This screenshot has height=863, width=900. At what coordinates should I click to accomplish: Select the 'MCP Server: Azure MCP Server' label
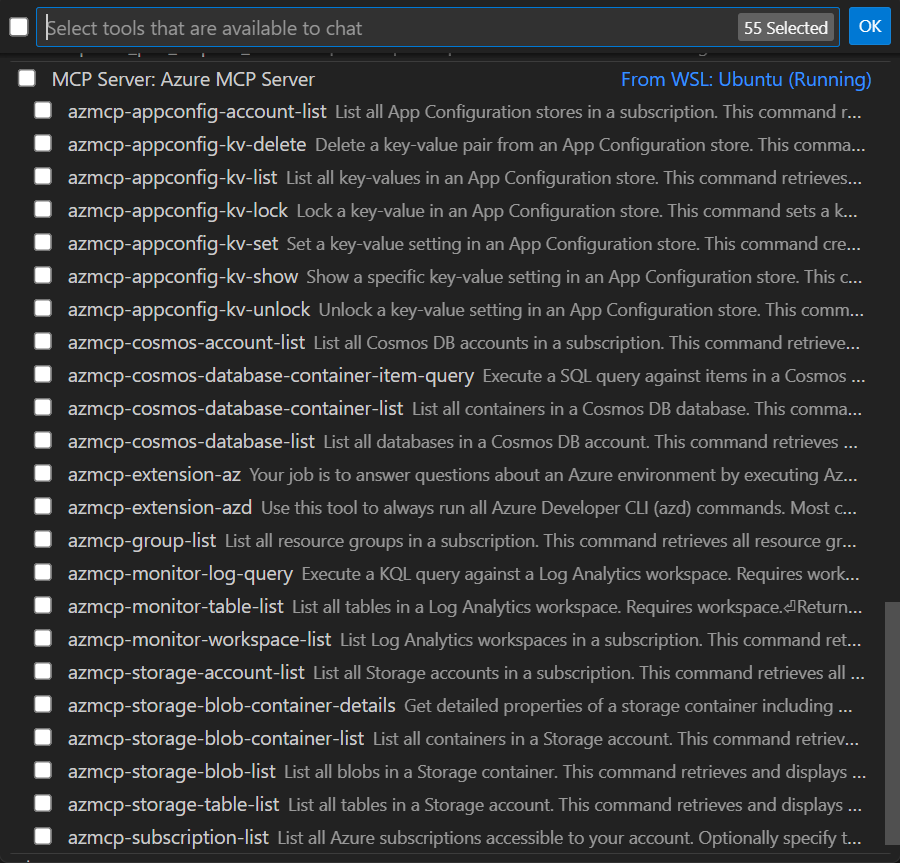[x=183, y=79]
